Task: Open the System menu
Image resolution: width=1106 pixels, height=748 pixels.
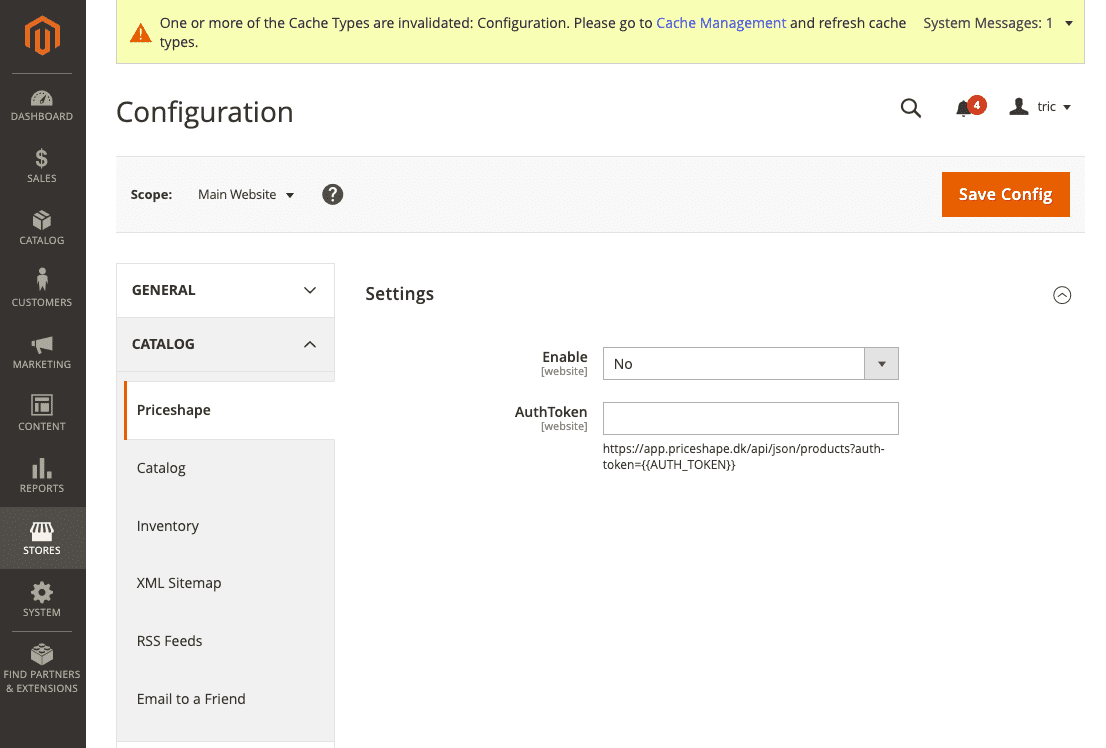Action: point(42,601)
